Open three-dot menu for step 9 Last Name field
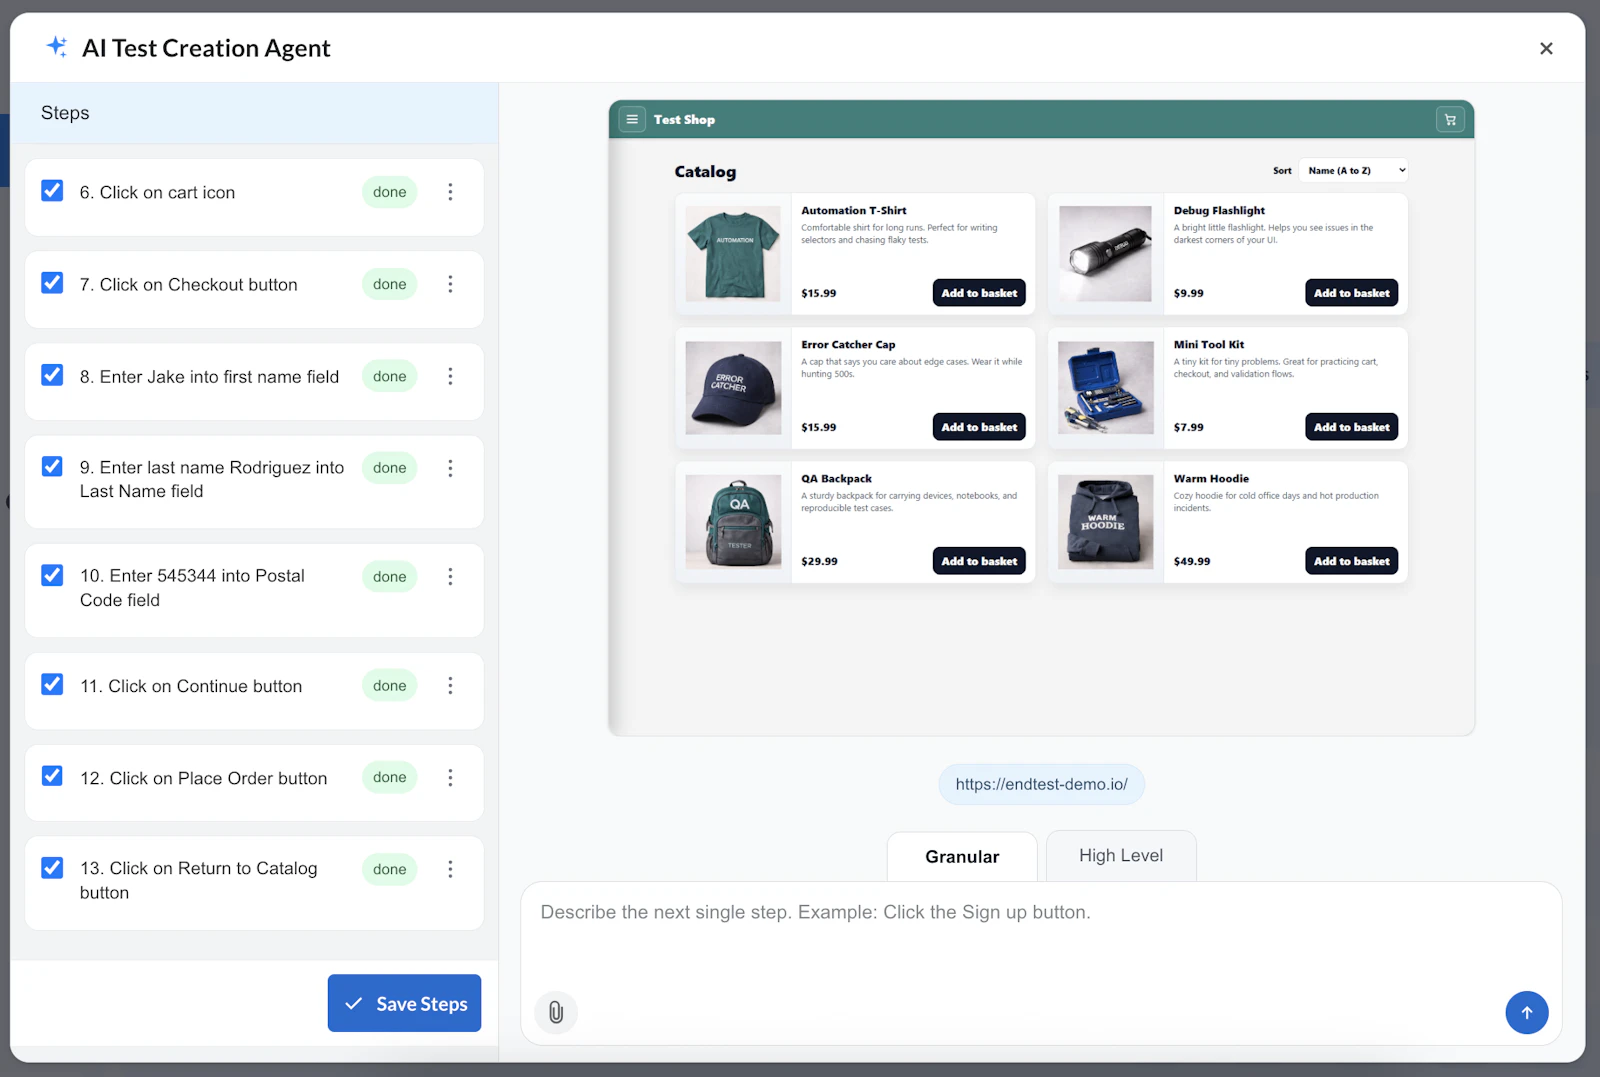 coord(450,468)
